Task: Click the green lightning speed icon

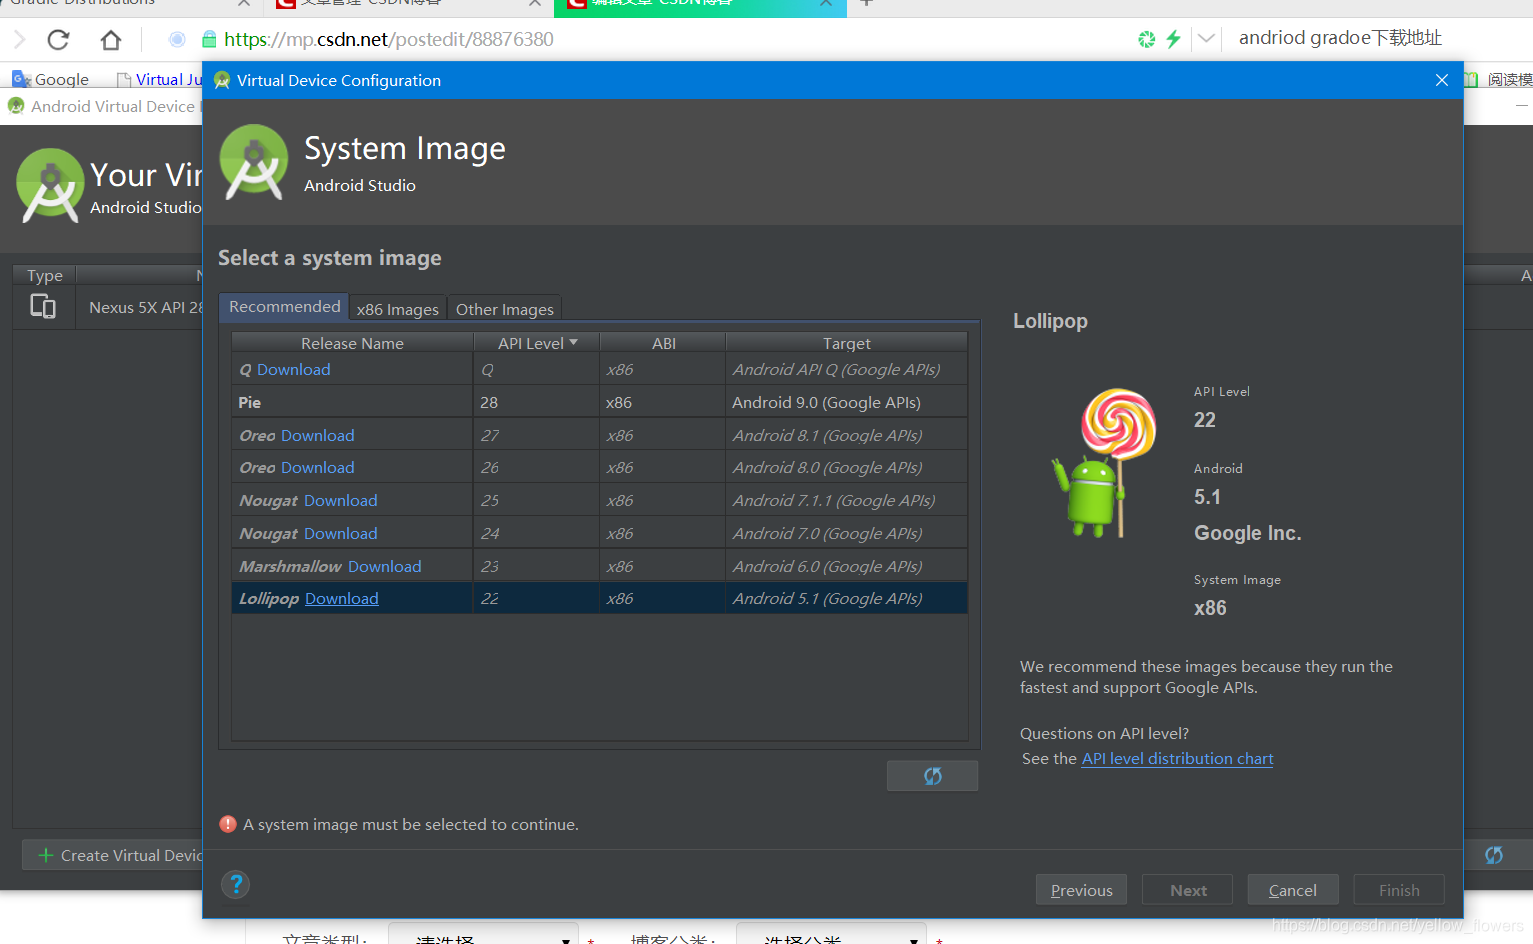Action: point(1173,39)
